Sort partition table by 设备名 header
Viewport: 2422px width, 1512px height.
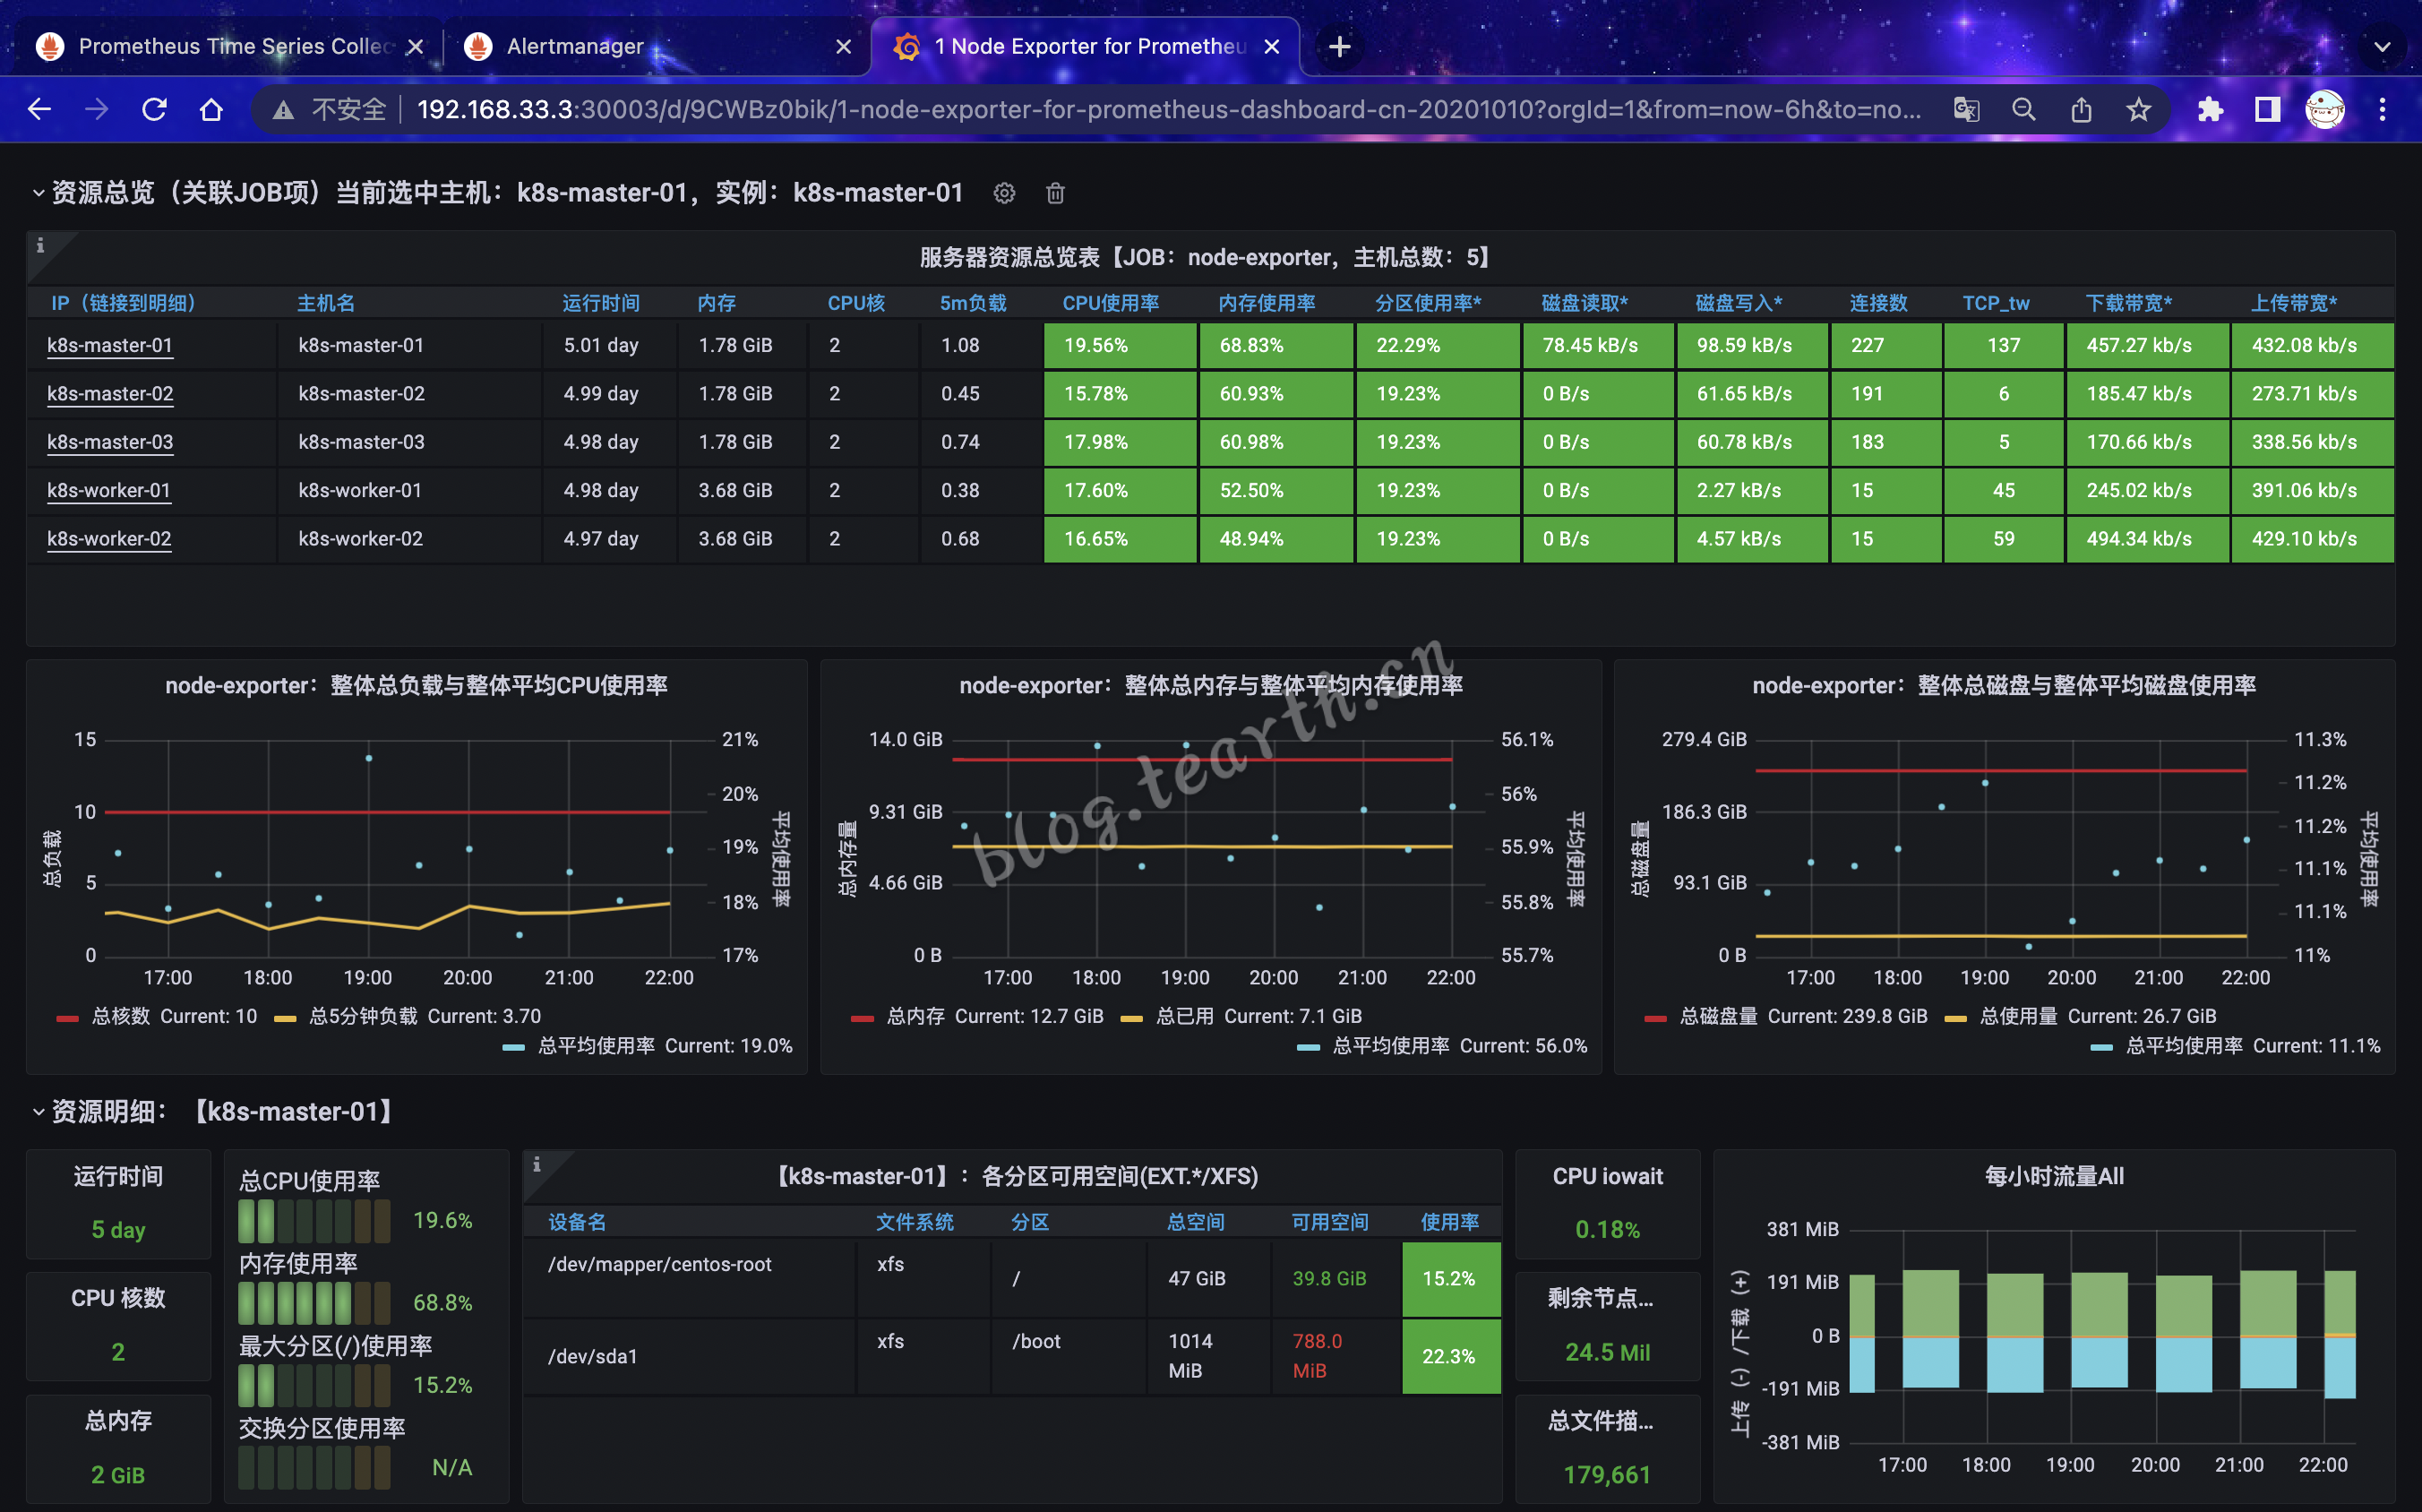[x=577, y=1222]
